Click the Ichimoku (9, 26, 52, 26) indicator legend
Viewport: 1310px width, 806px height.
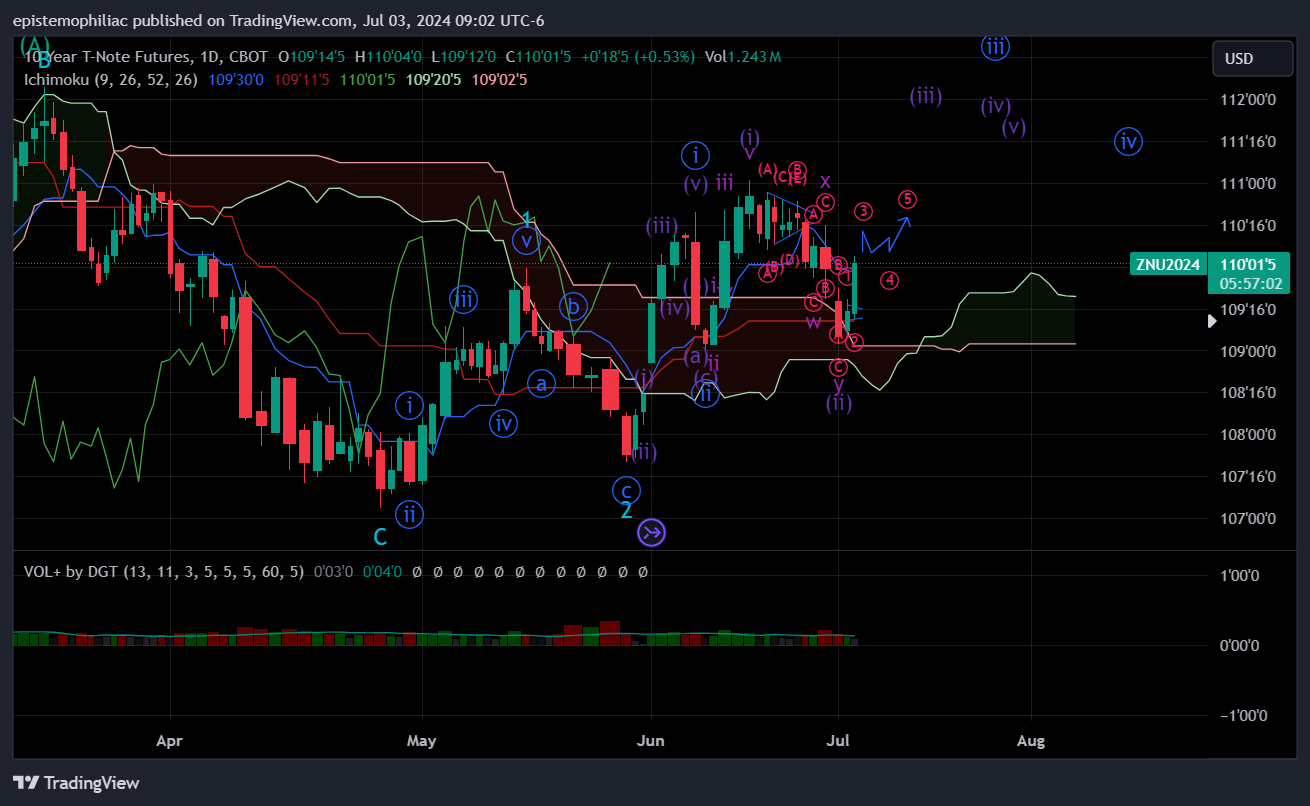pyautogui.click(x=110, y=79)
